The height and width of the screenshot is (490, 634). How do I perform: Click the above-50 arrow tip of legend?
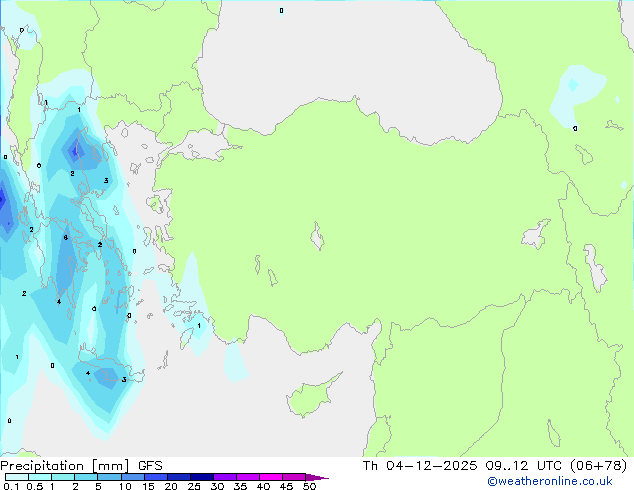(x=317, y=477)
